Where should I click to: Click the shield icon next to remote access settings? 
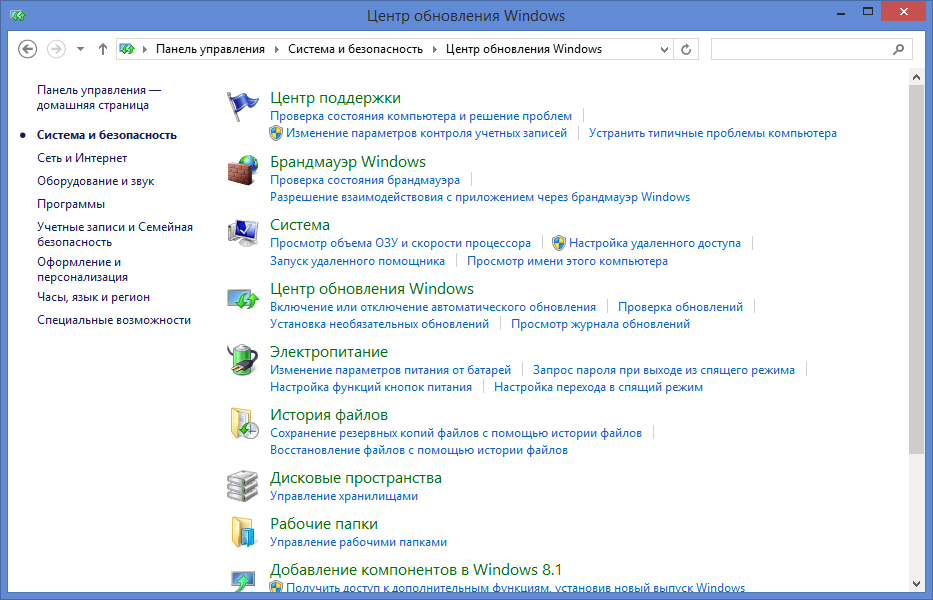pos(559,243)
